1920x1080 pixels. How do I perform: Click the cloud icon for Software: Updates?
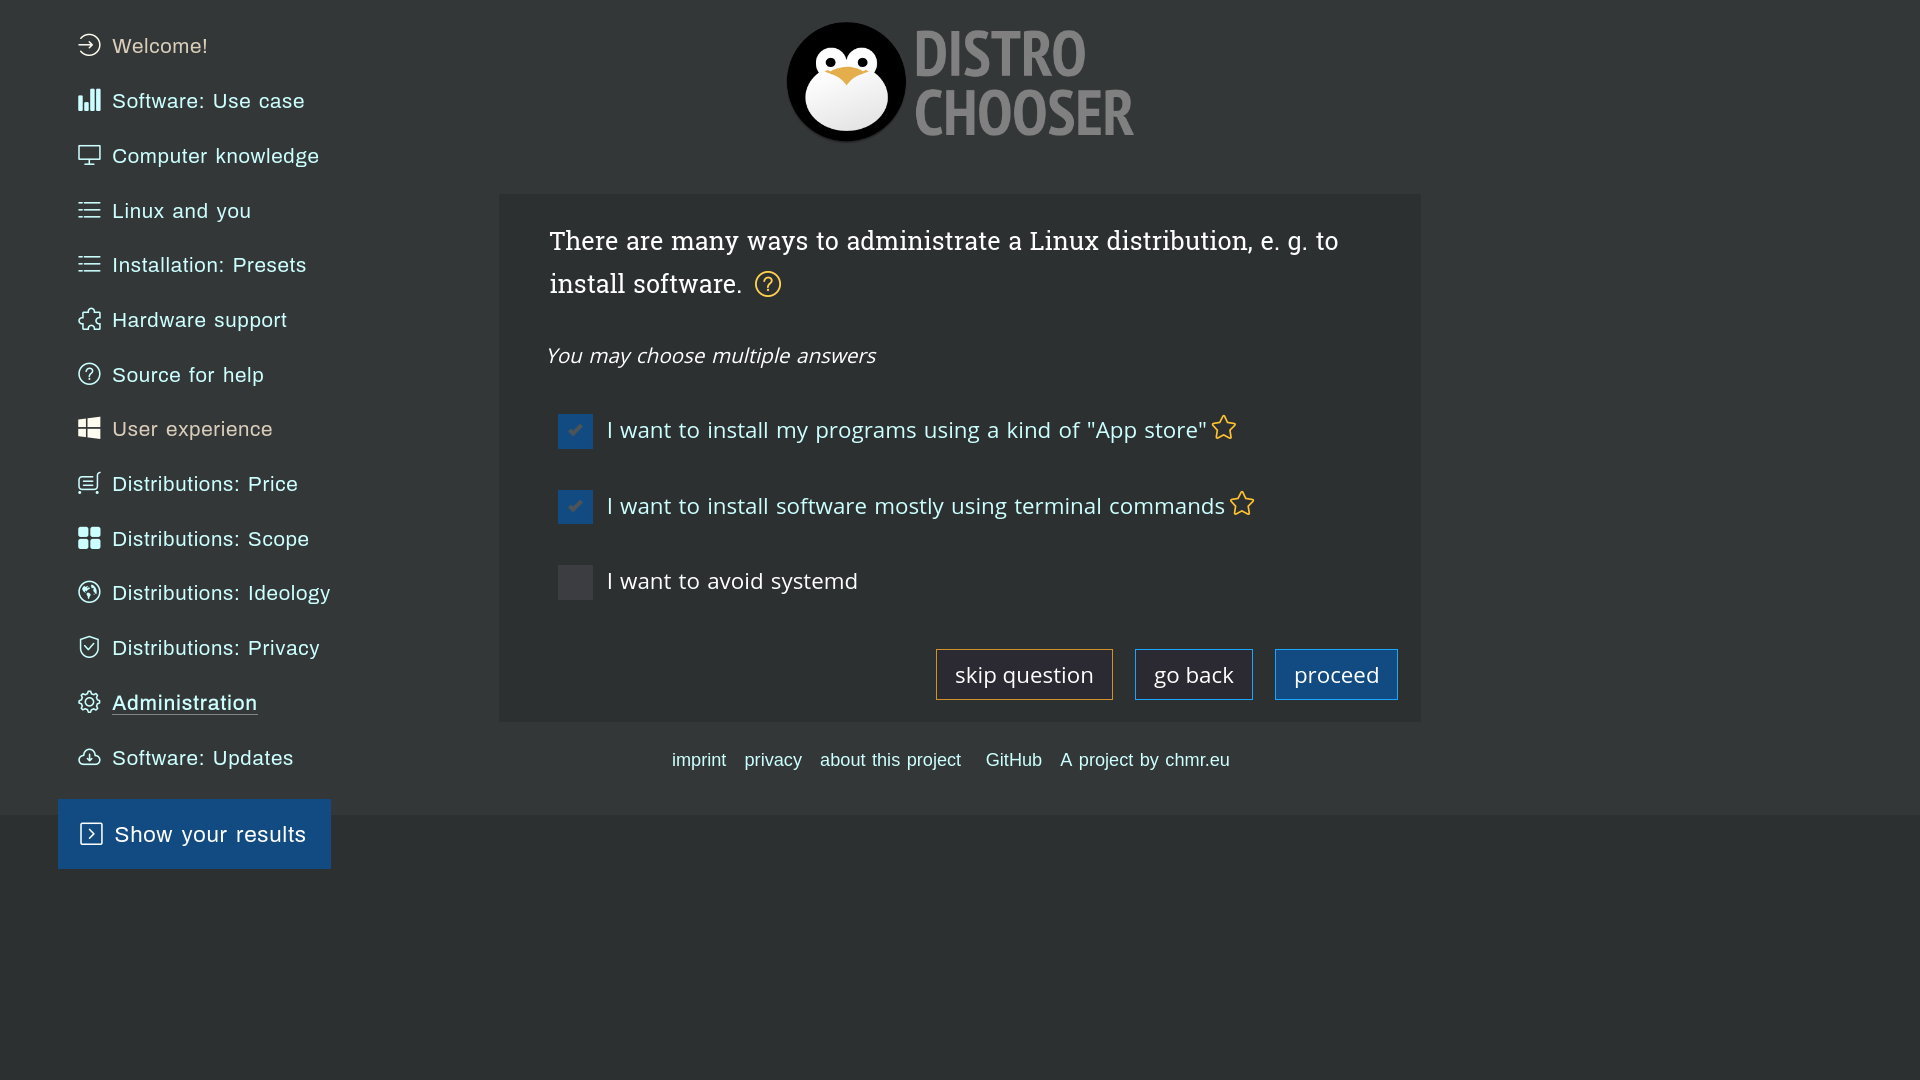pos(89,757)
